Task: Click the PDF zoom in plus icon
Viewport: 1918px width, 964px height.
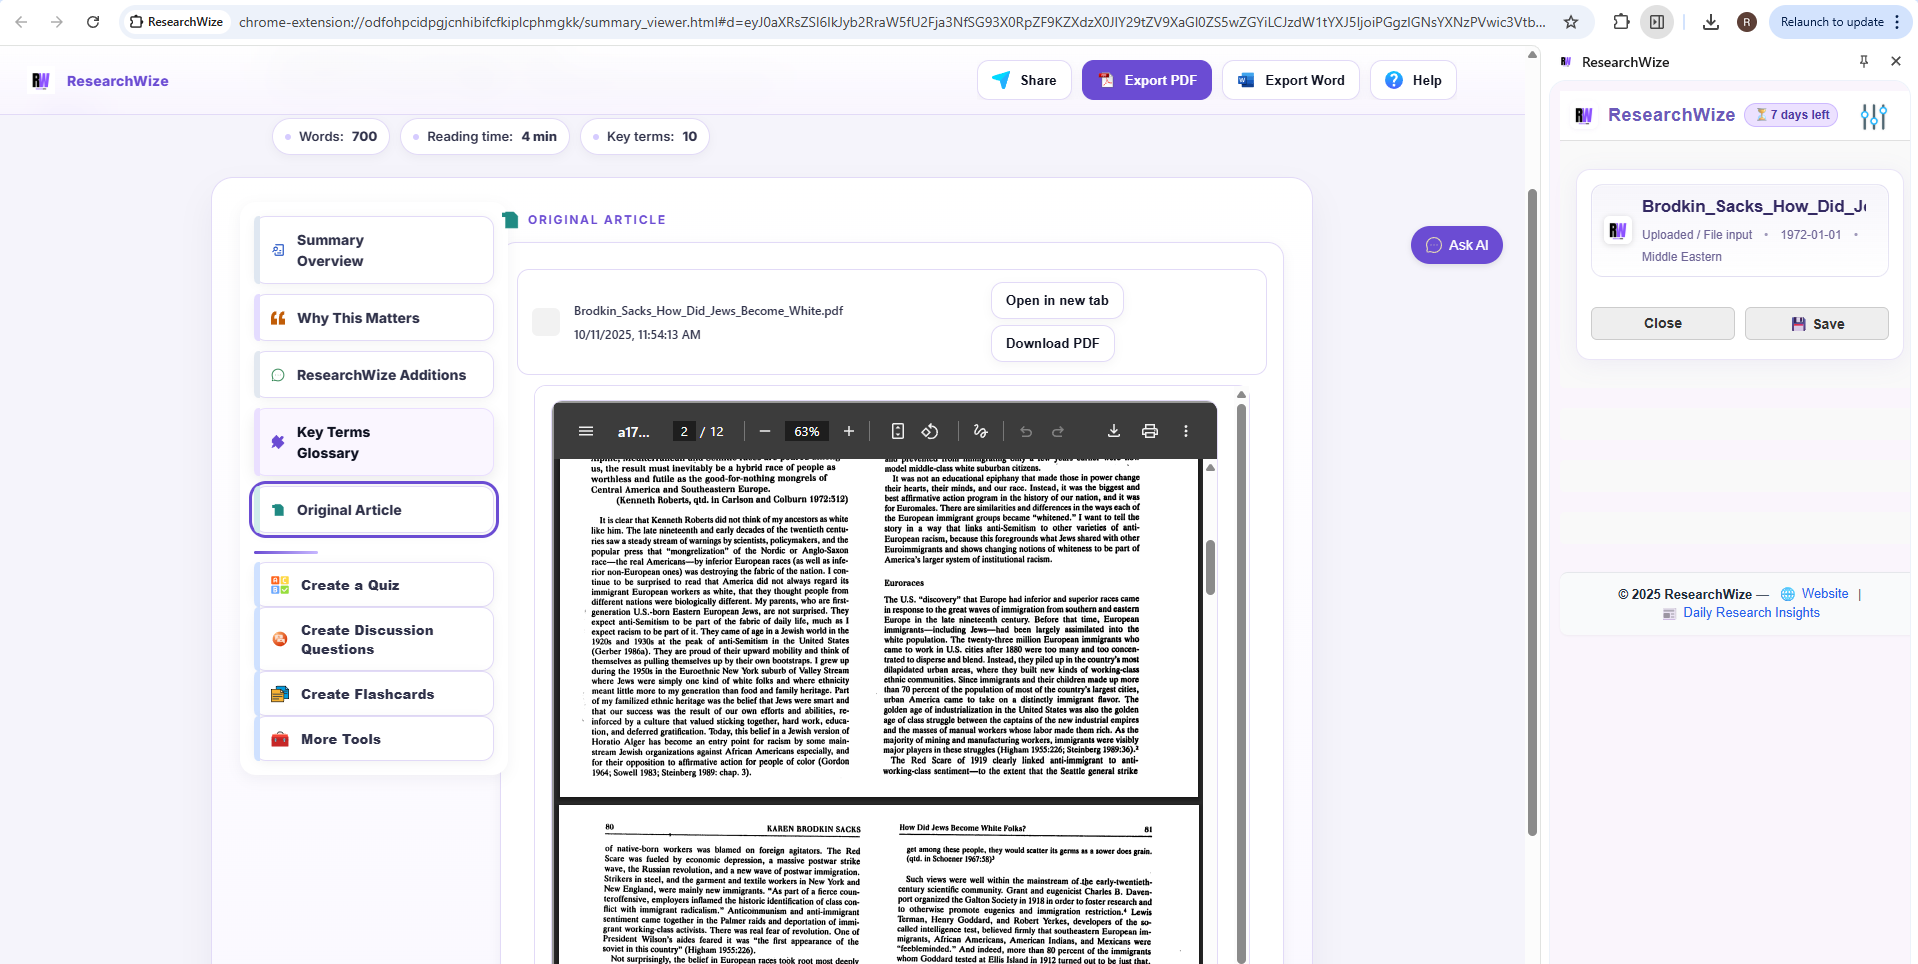Action: pyautogui.click(x=849, y=431)
